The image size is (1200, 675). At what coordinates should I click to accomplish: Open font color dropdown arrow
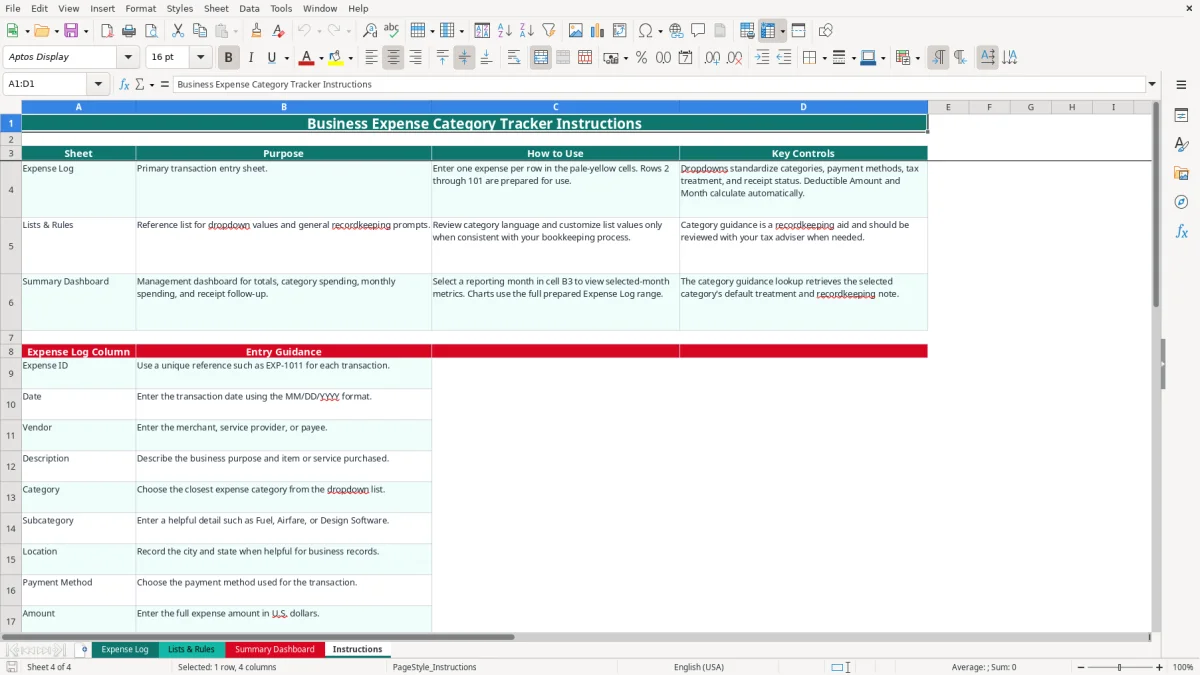point(321,58)
